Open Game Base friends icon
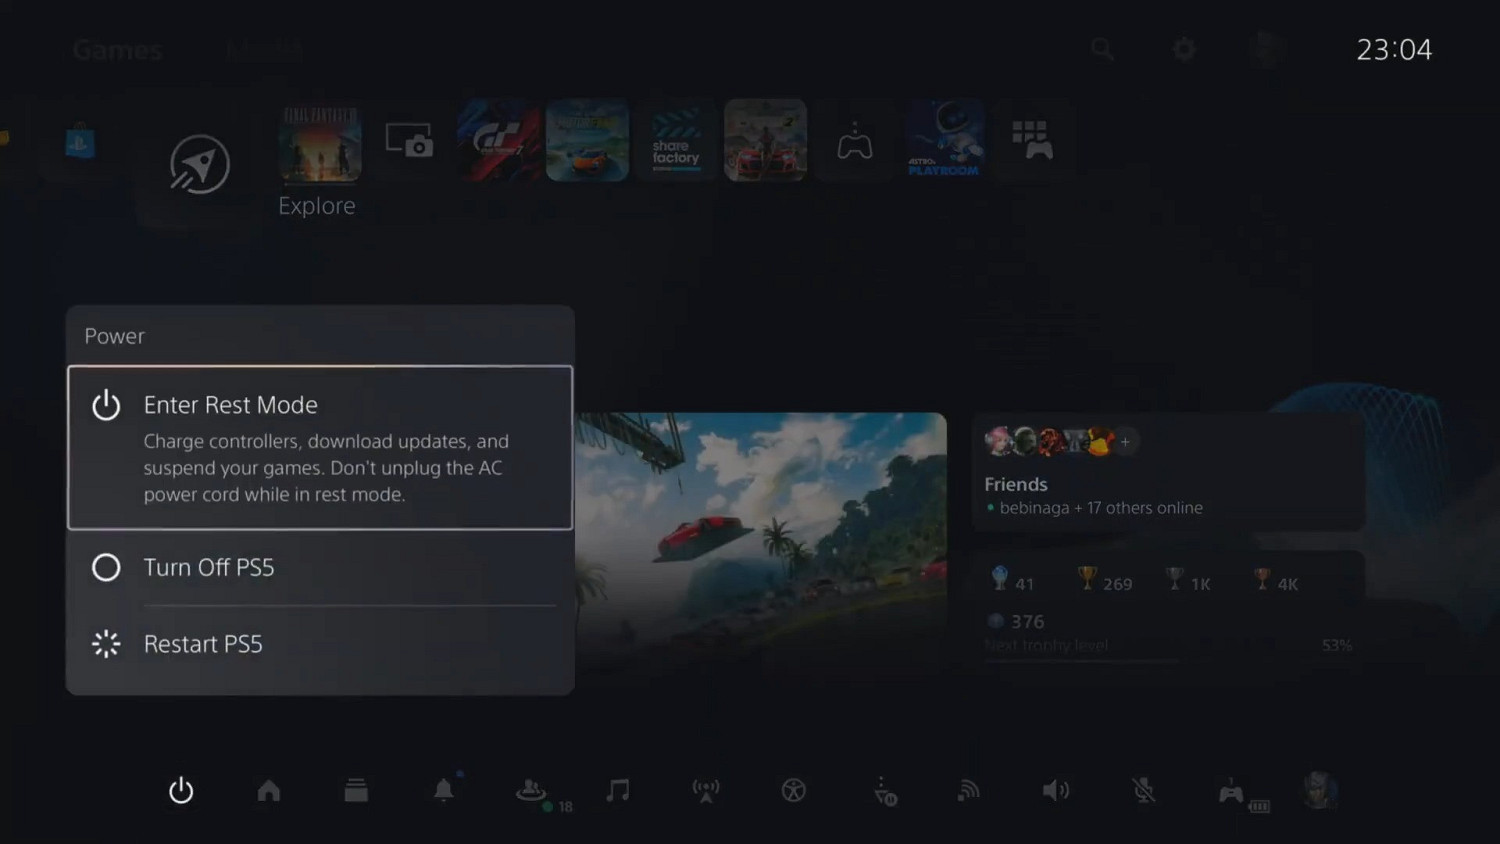This screenshot has height=844, width=1500. tap(531, 791)
